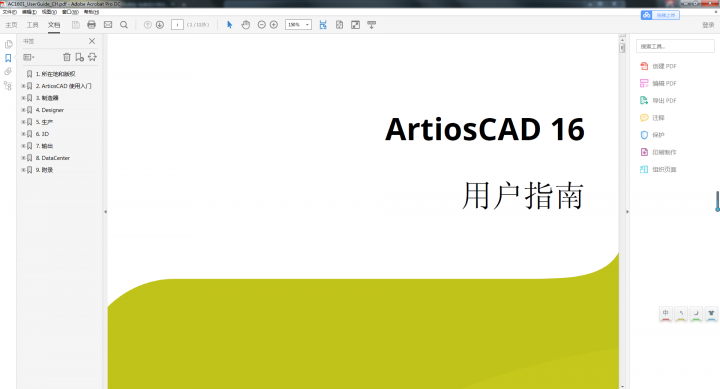Click the Print icon in toolbar
Screen dimensions: 720x389
click(91, 25)
